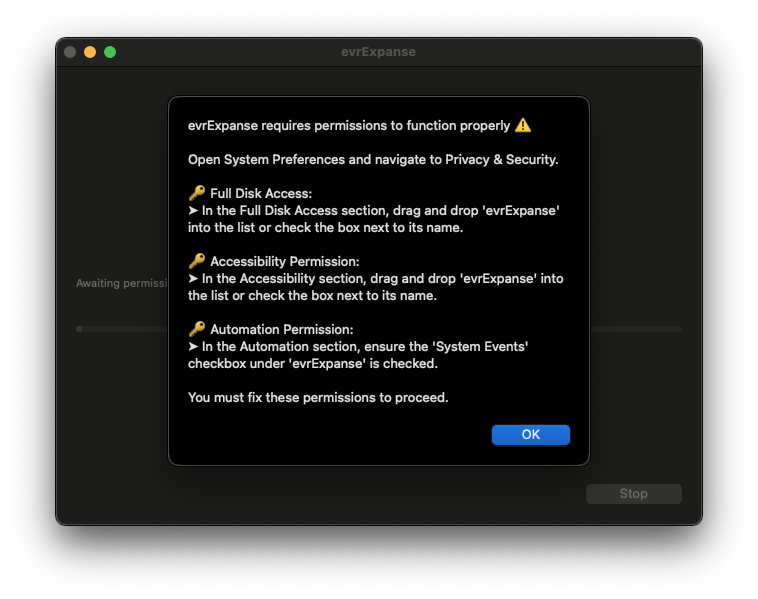Click the yellow minimize window button
This screenshot has height=599, width=758.
pos(90,52)
